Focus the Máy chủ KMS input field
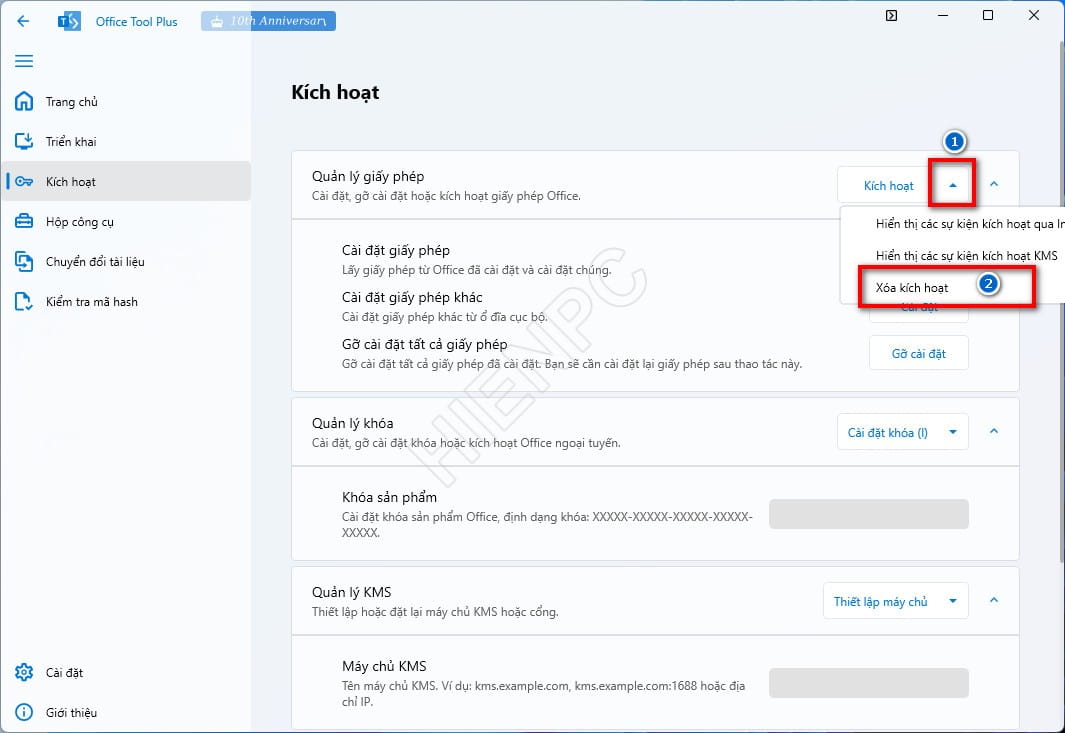This screenshot has height=733, width=1065. tap(869, 683)
